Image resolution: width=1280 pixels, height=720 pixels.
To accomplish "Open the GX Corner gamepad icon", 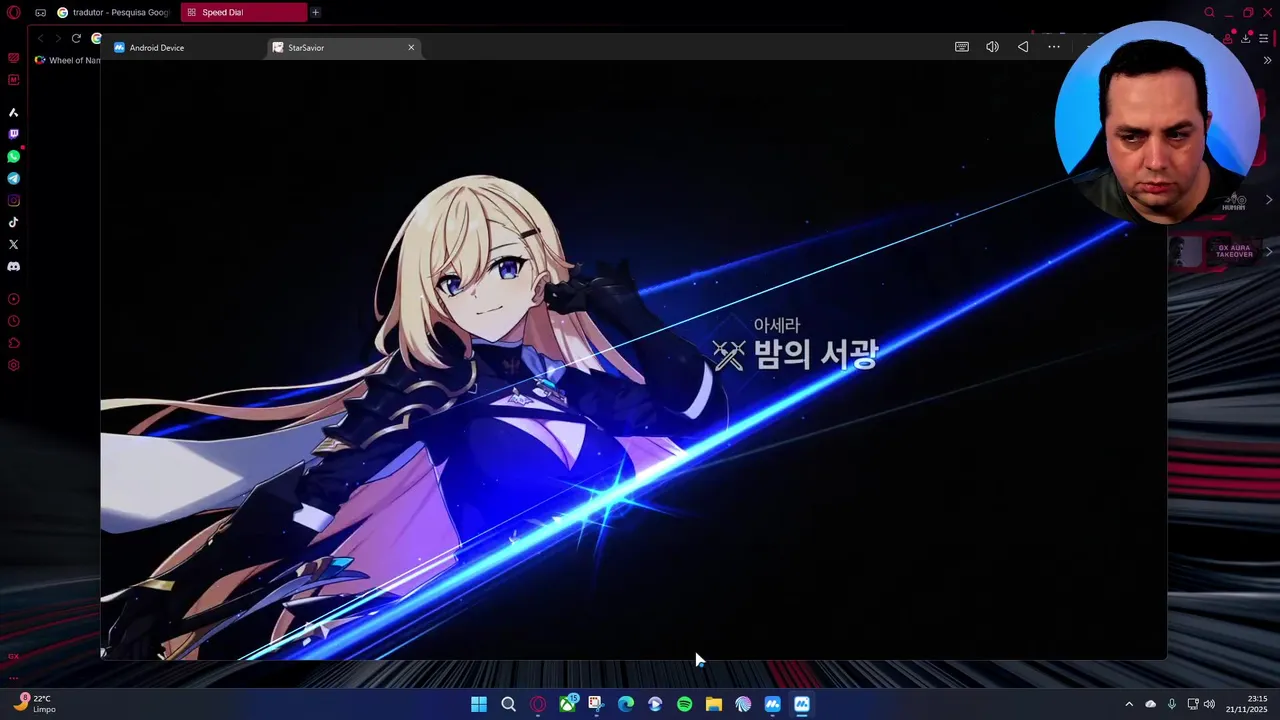I will [x=40, y=12].
